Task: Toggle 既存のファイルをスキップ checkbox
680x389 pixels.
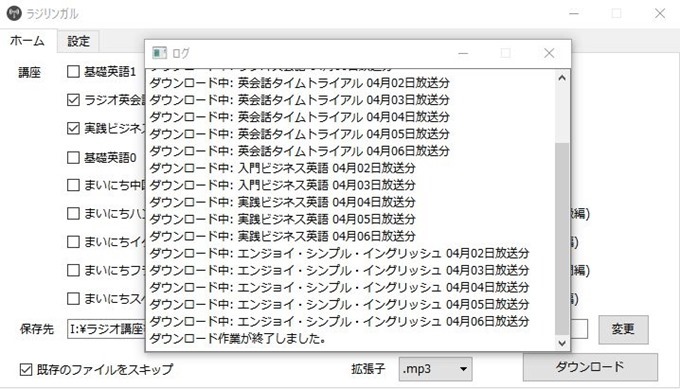Action: click(x=26, y=369)
